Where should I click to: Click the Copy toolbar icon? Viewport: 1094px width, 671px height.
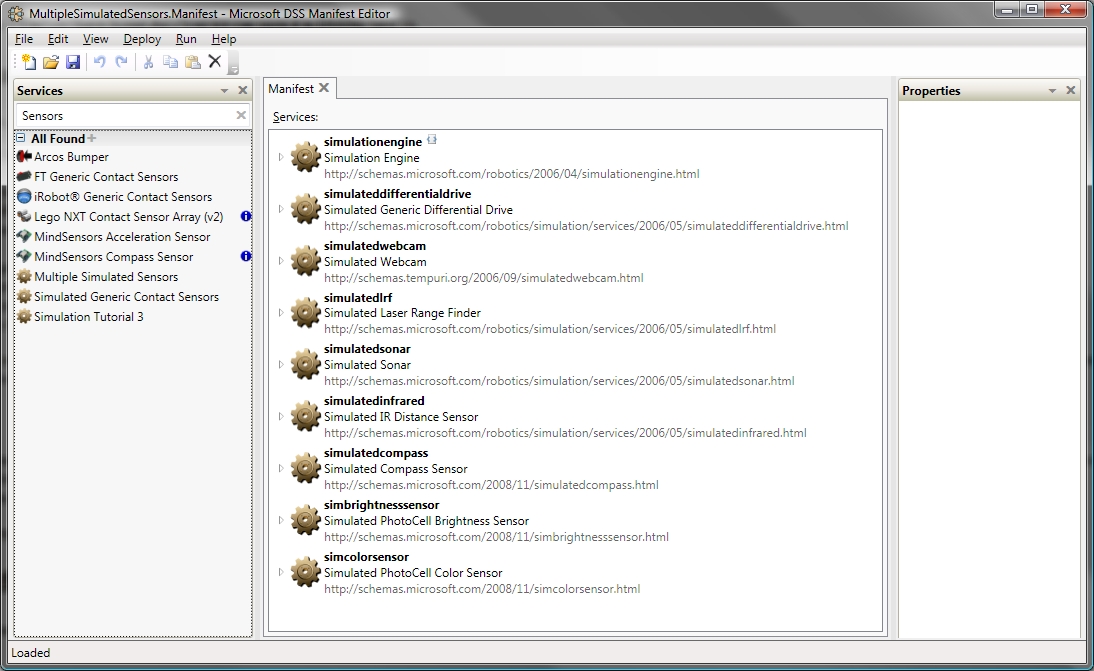pos(170,62)
